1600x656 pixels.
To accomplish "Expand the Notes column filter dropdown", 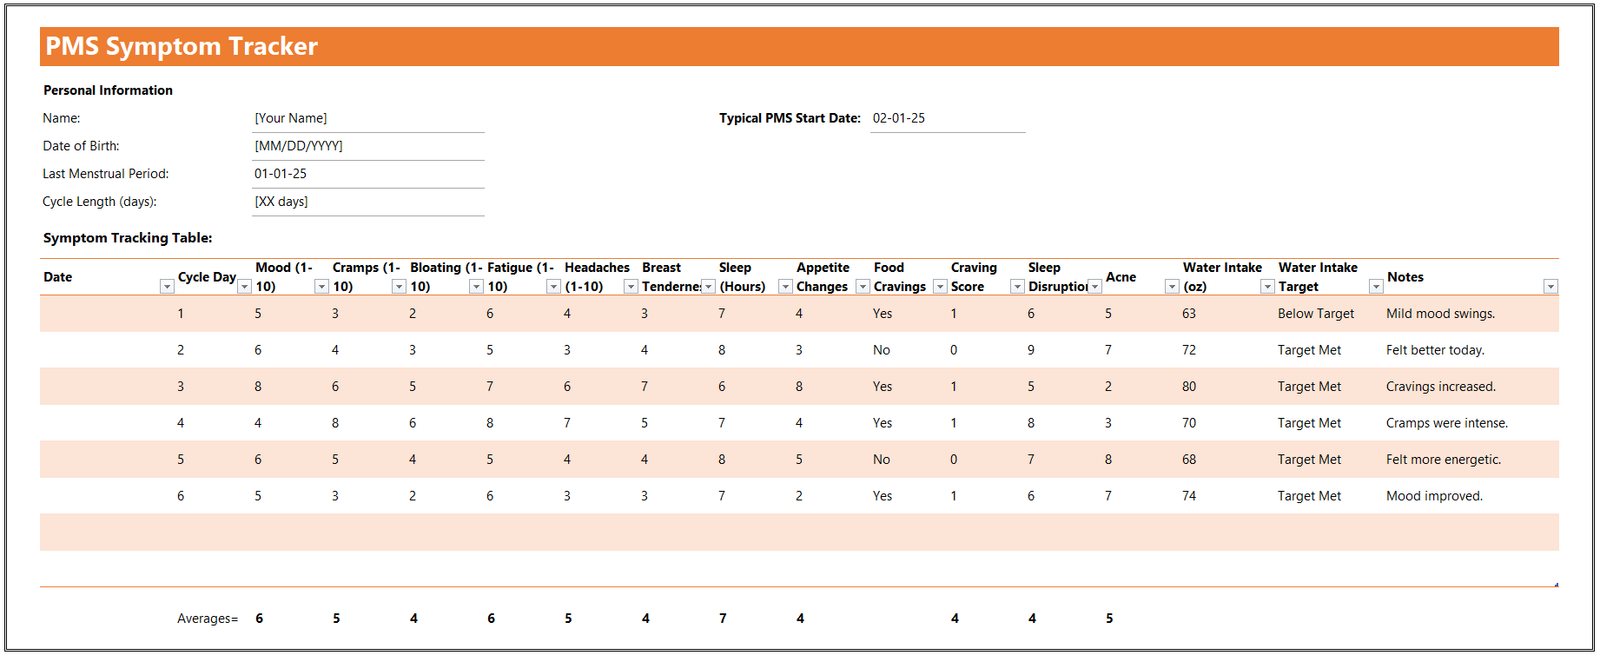I will tap(1550, 287).
